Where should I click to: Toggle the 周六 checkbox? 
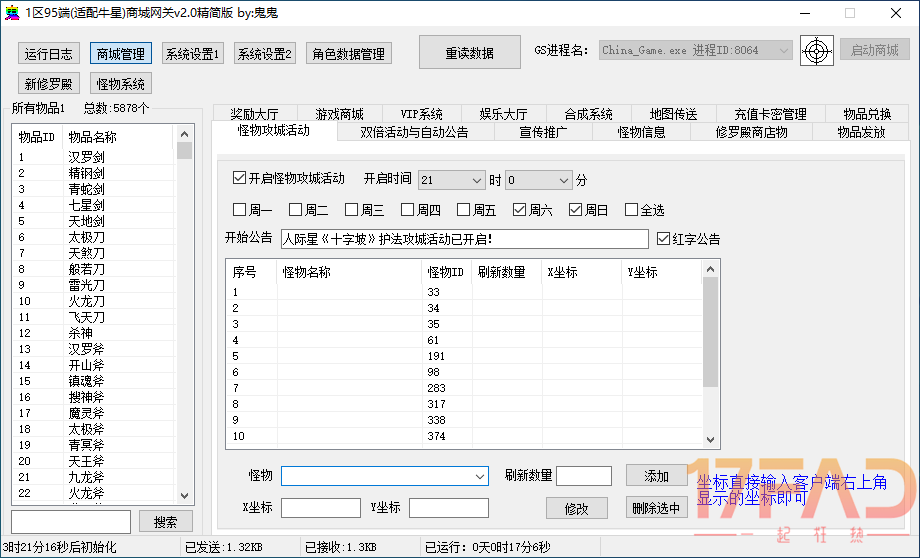(519, 210)
